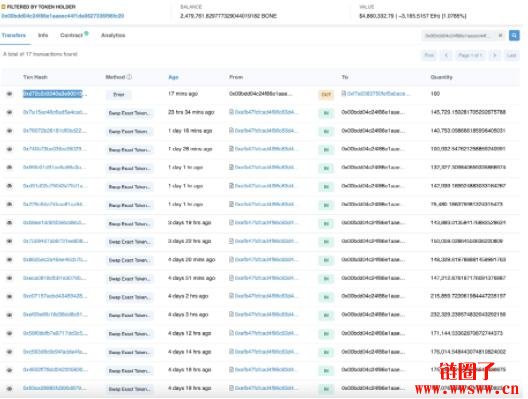Click From contract icon in 3 days 19 hrs row
Screen dimensions: 528x399
point(231,222)
